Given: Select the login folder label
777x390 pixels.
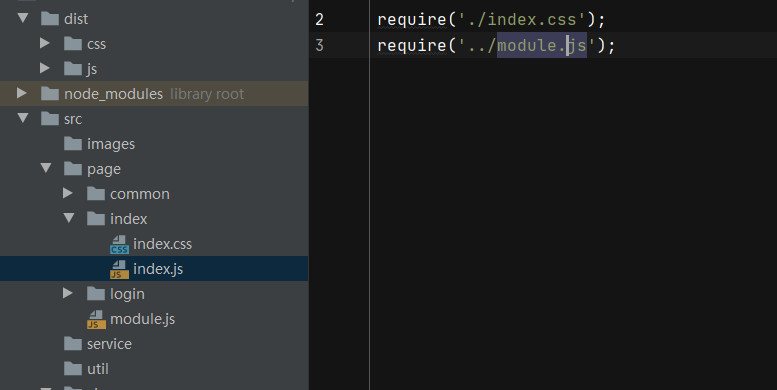Looking at the screenshot, I should 127,294.
